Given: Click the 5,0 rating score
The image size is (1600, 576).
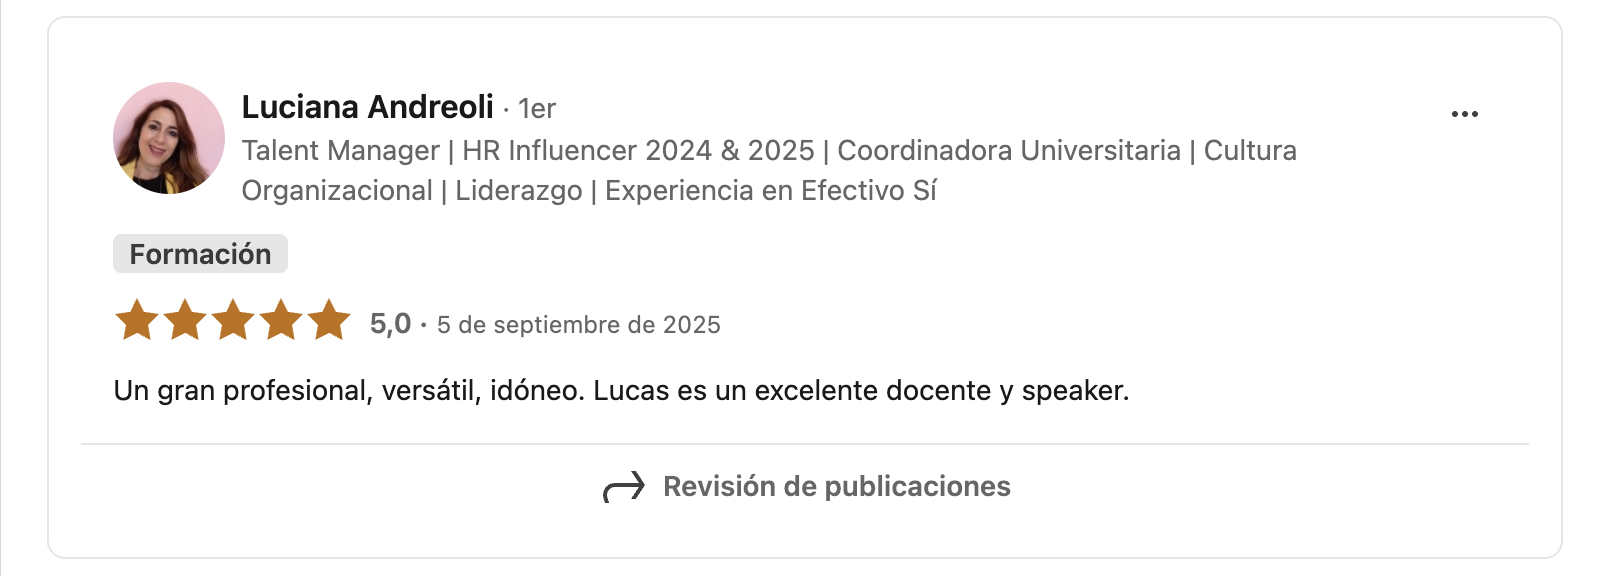Looking at the screenshot, I should pos(390,324).
